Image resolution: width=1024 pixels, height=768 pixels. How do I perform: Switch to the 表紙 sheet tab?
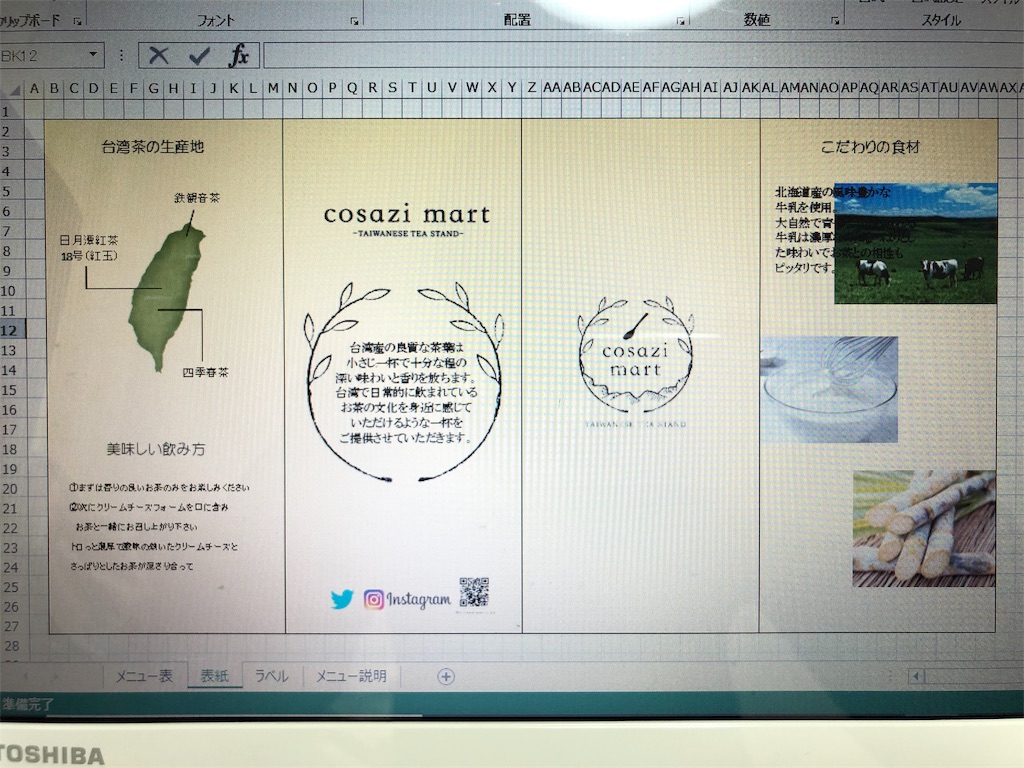pos(214,676)
